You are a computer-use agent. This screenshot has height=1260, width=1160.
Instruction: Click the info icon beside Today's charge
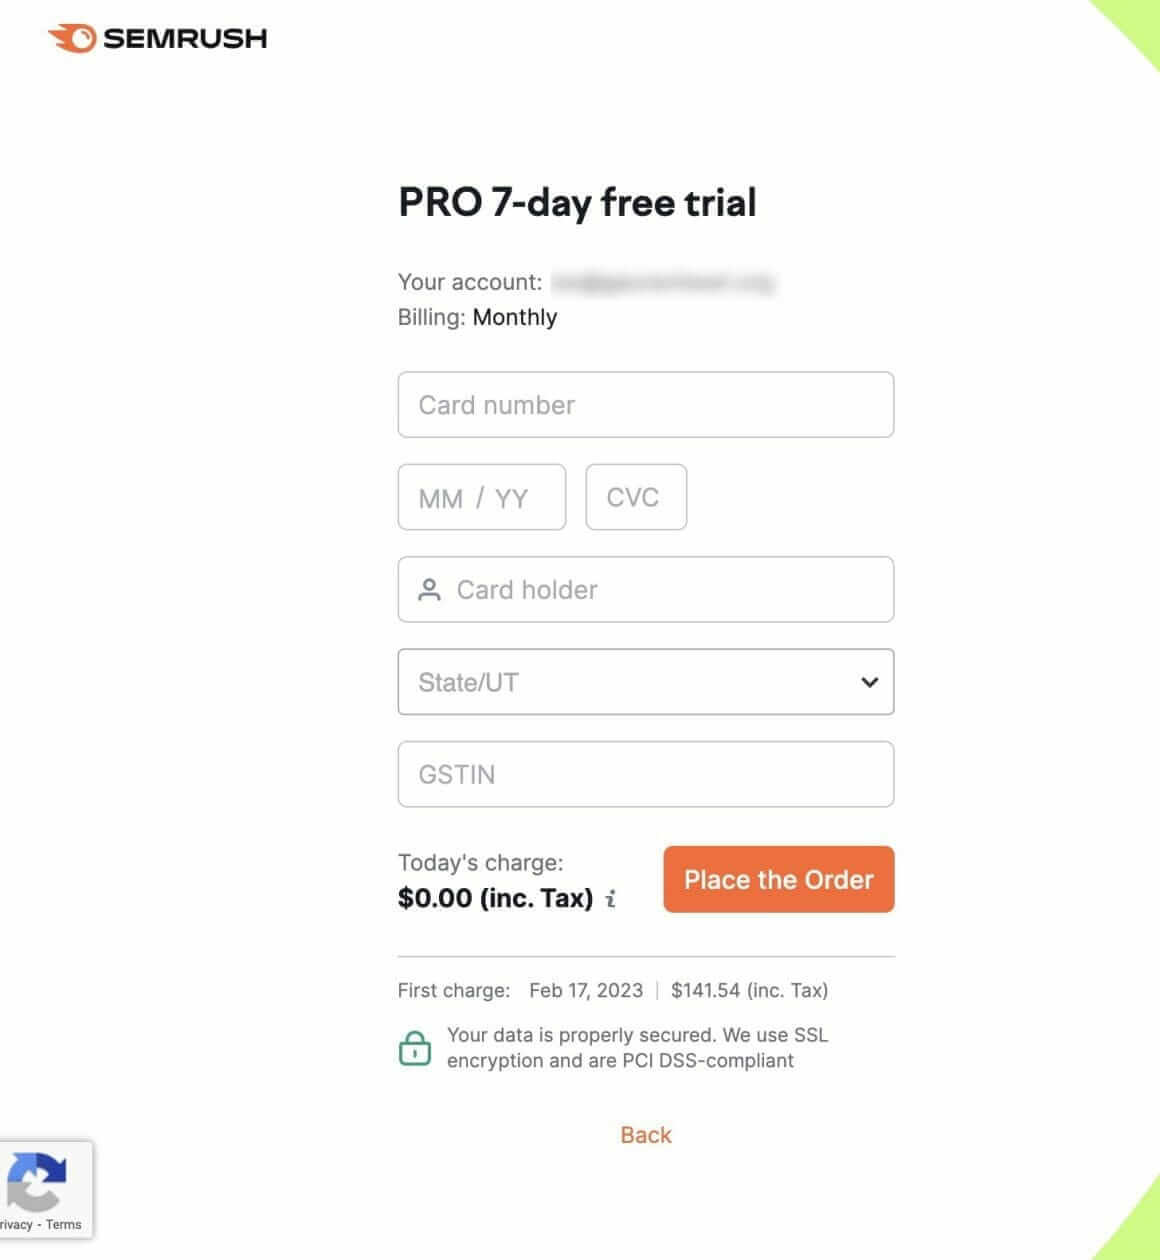(x=611, y=899)
